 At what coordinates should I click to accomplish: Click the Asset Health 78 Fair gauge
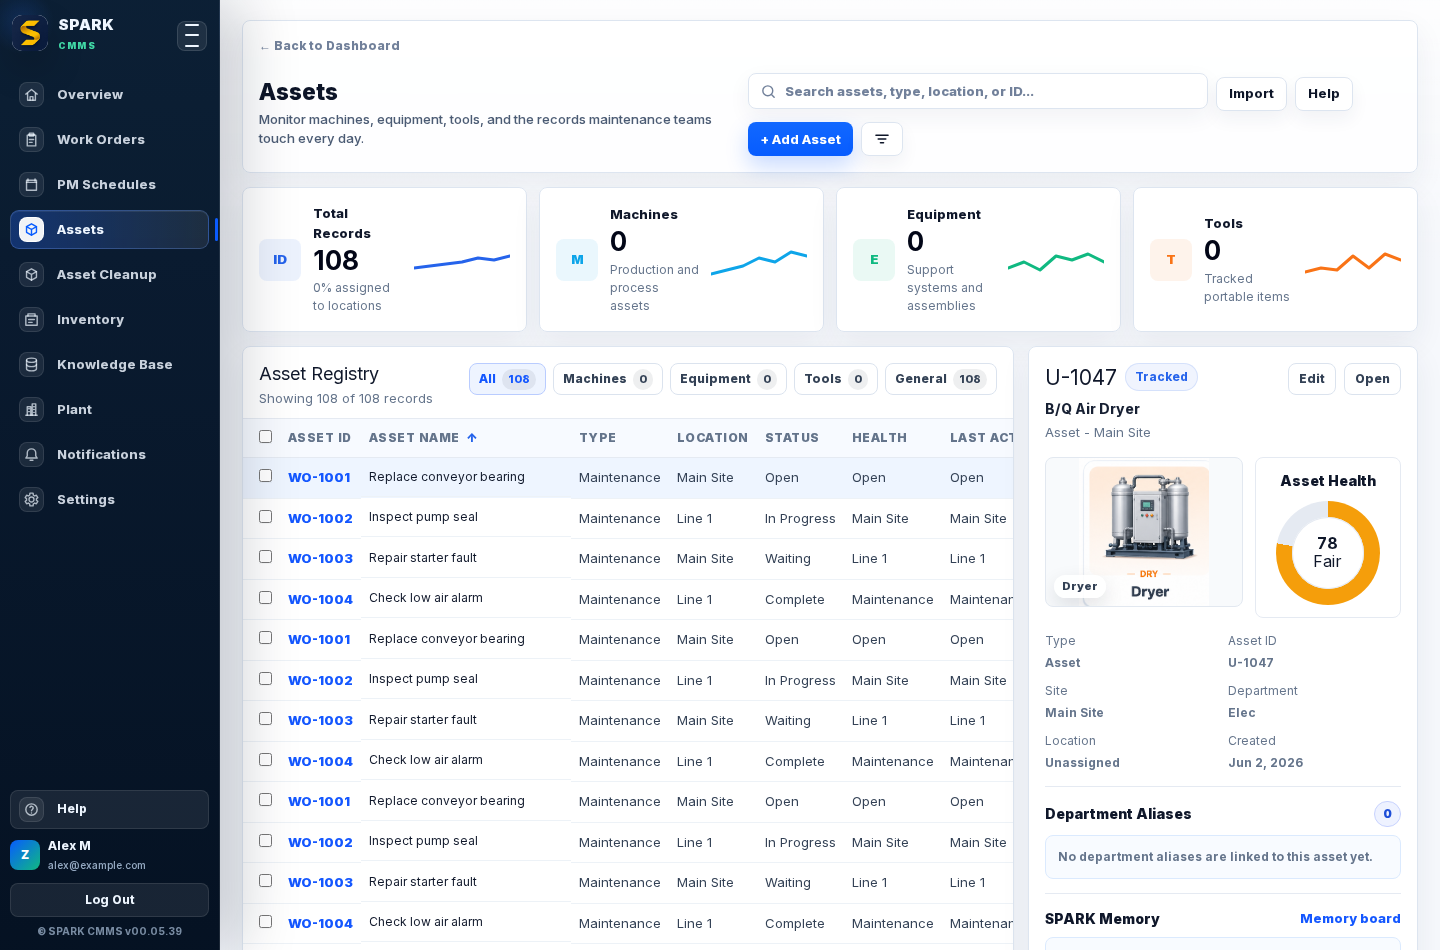pyautogui.click(x=1328, y=553)
